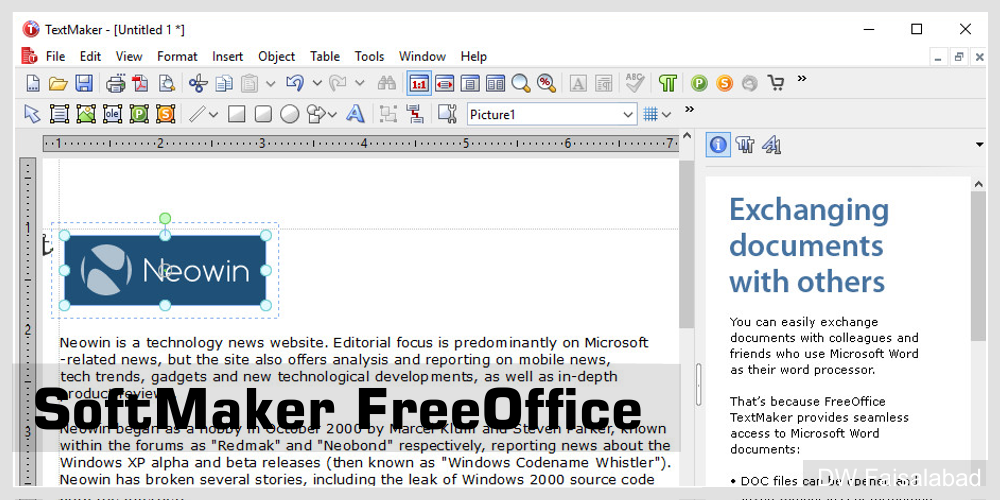The height and width of the screenshot is (500, 1000).
Task: Copy the selection with the Copy icon
Action: [x=224, y=83]
